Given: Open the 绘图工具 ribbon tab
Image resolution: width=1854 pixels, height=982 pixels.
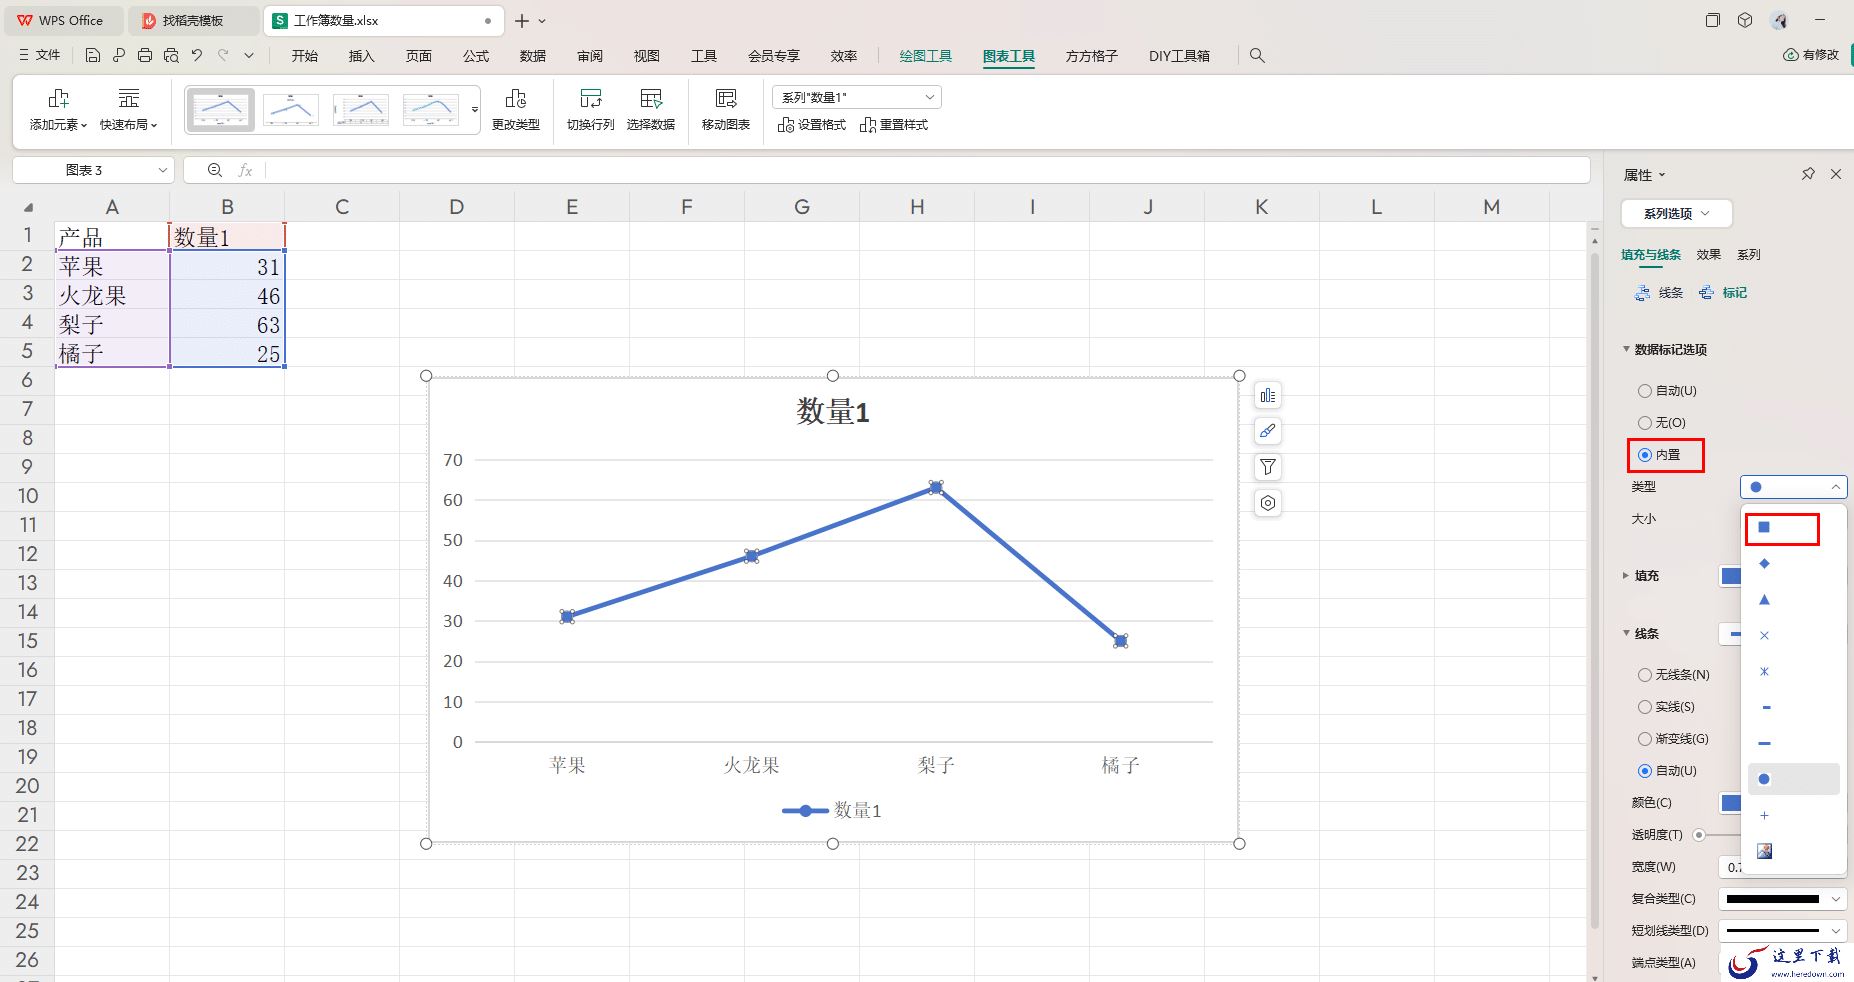Looking at the screenshot, I should tap(925, 56).
